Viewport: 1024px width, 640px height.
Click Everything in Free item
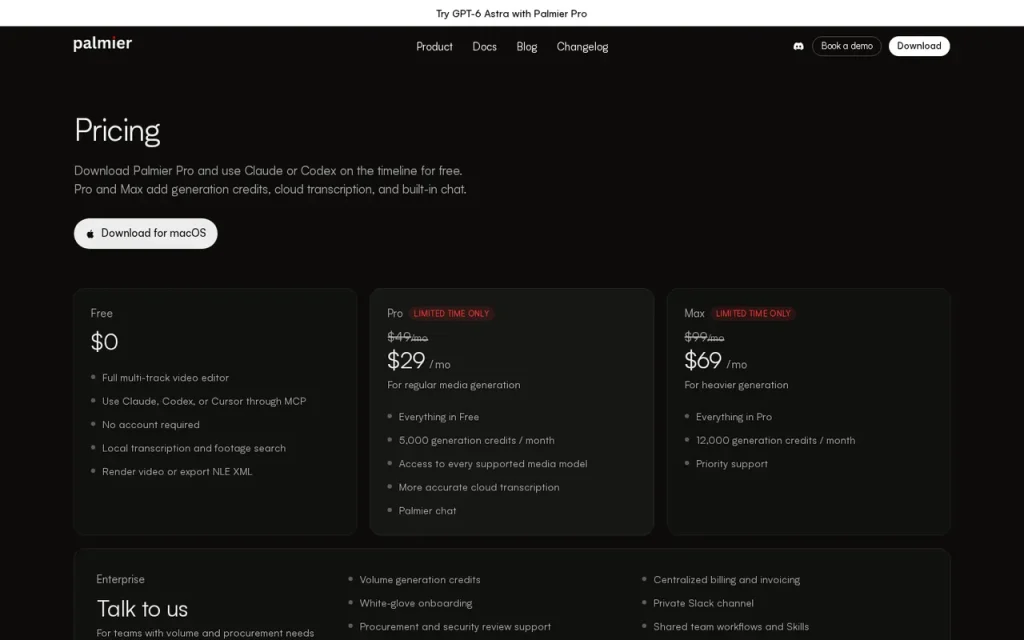(x=438, y=417)
